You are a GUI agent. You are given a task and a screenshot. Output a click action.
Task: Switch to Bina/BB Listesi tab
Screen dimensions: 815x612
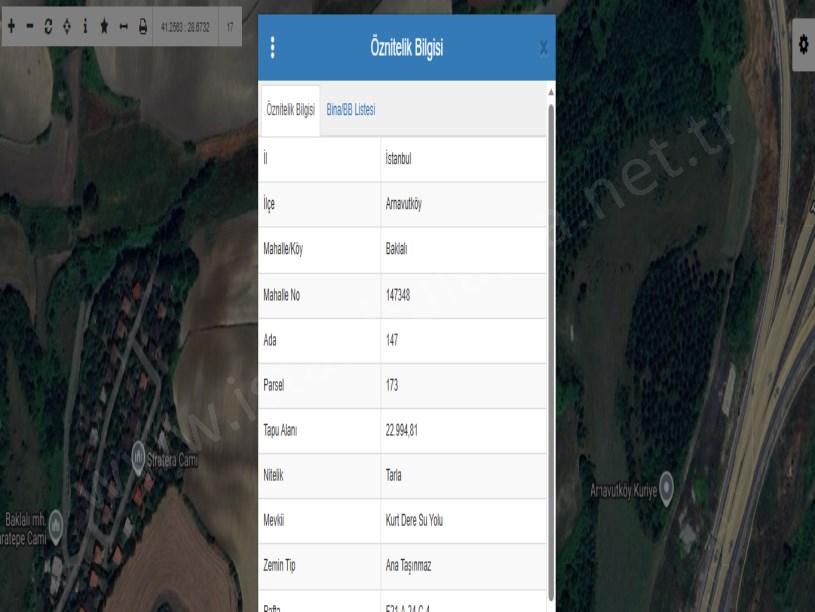tap(351, 110)
